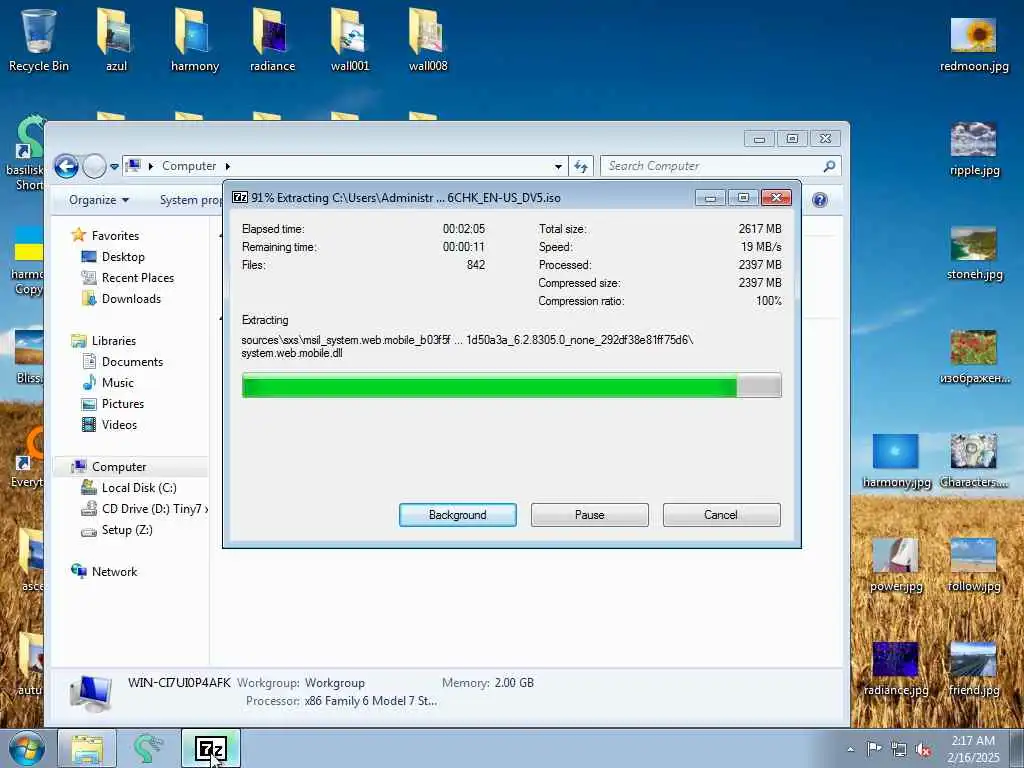1024x768 pixels.
Task: Open the Recycle Bin desktop icon
Action: pos(39,39)
